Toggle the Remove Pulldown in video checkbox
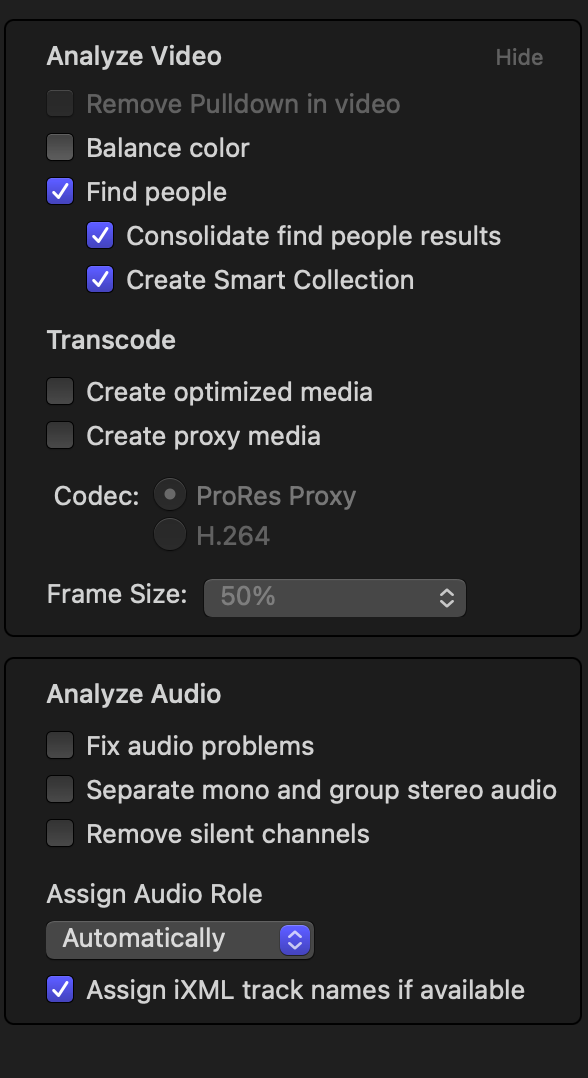Screen dimensions: 588x1078 pyautogui.click(x=60, y=104)
